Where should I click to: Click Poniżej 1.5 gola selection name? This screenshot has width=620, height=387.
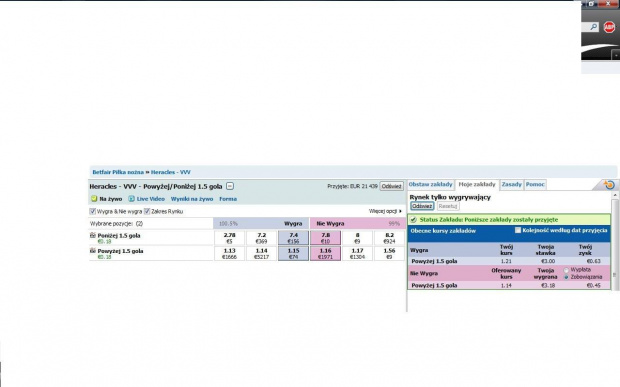point(119,236)
